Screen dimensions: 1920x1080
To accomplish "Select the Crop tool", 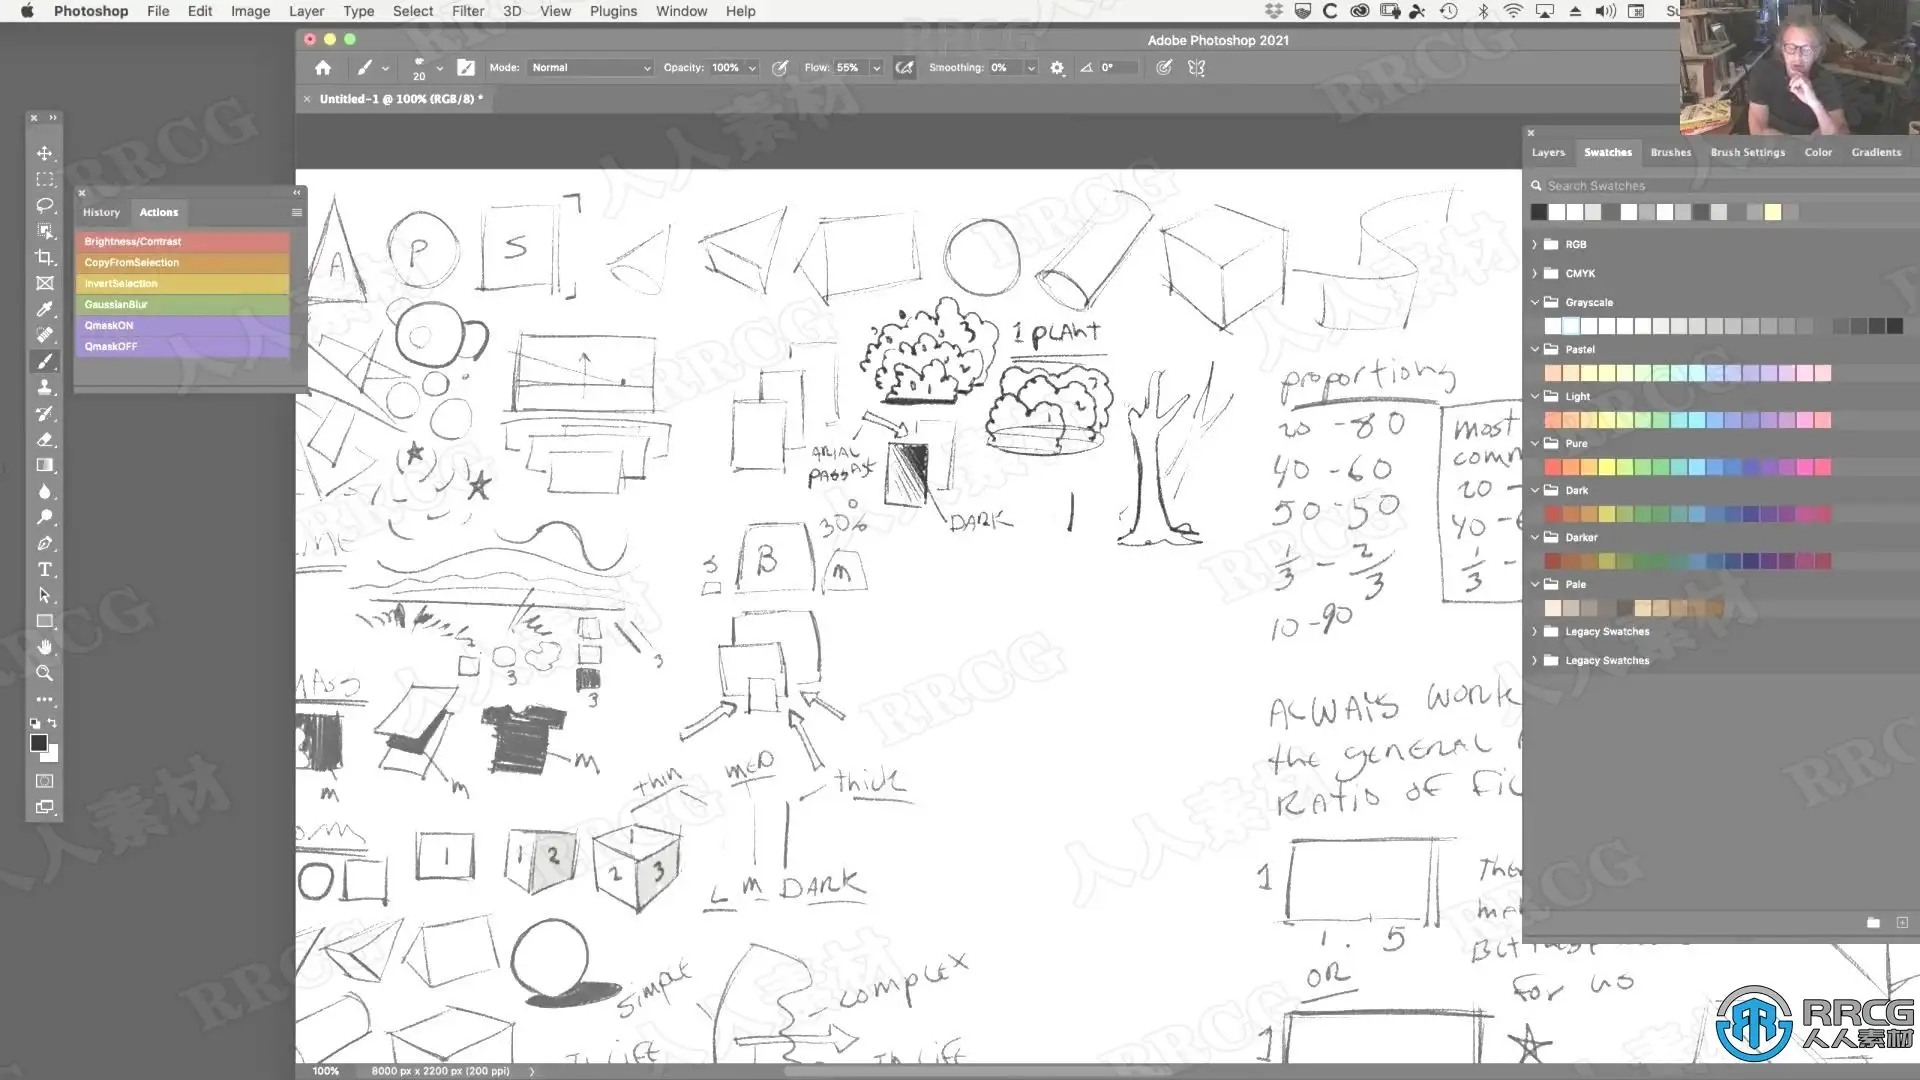I will click(44, 257).
